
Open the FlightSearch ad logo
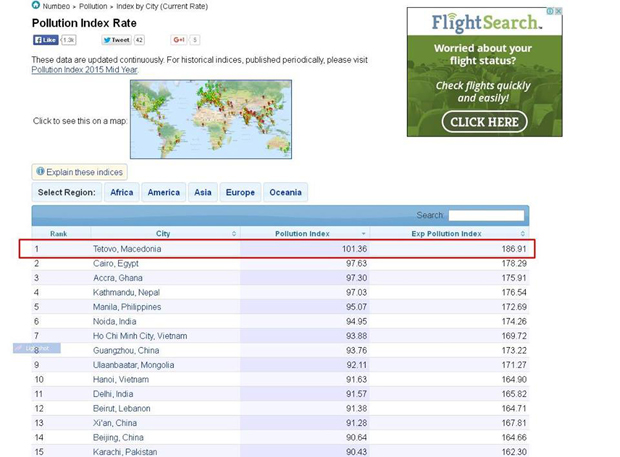click(486, 23)
